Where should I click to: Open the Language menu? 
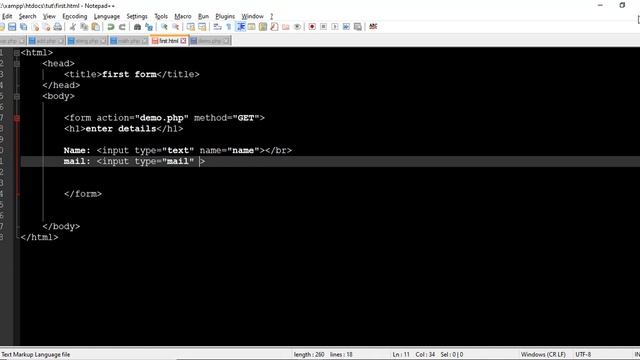(x=107, y=16)
